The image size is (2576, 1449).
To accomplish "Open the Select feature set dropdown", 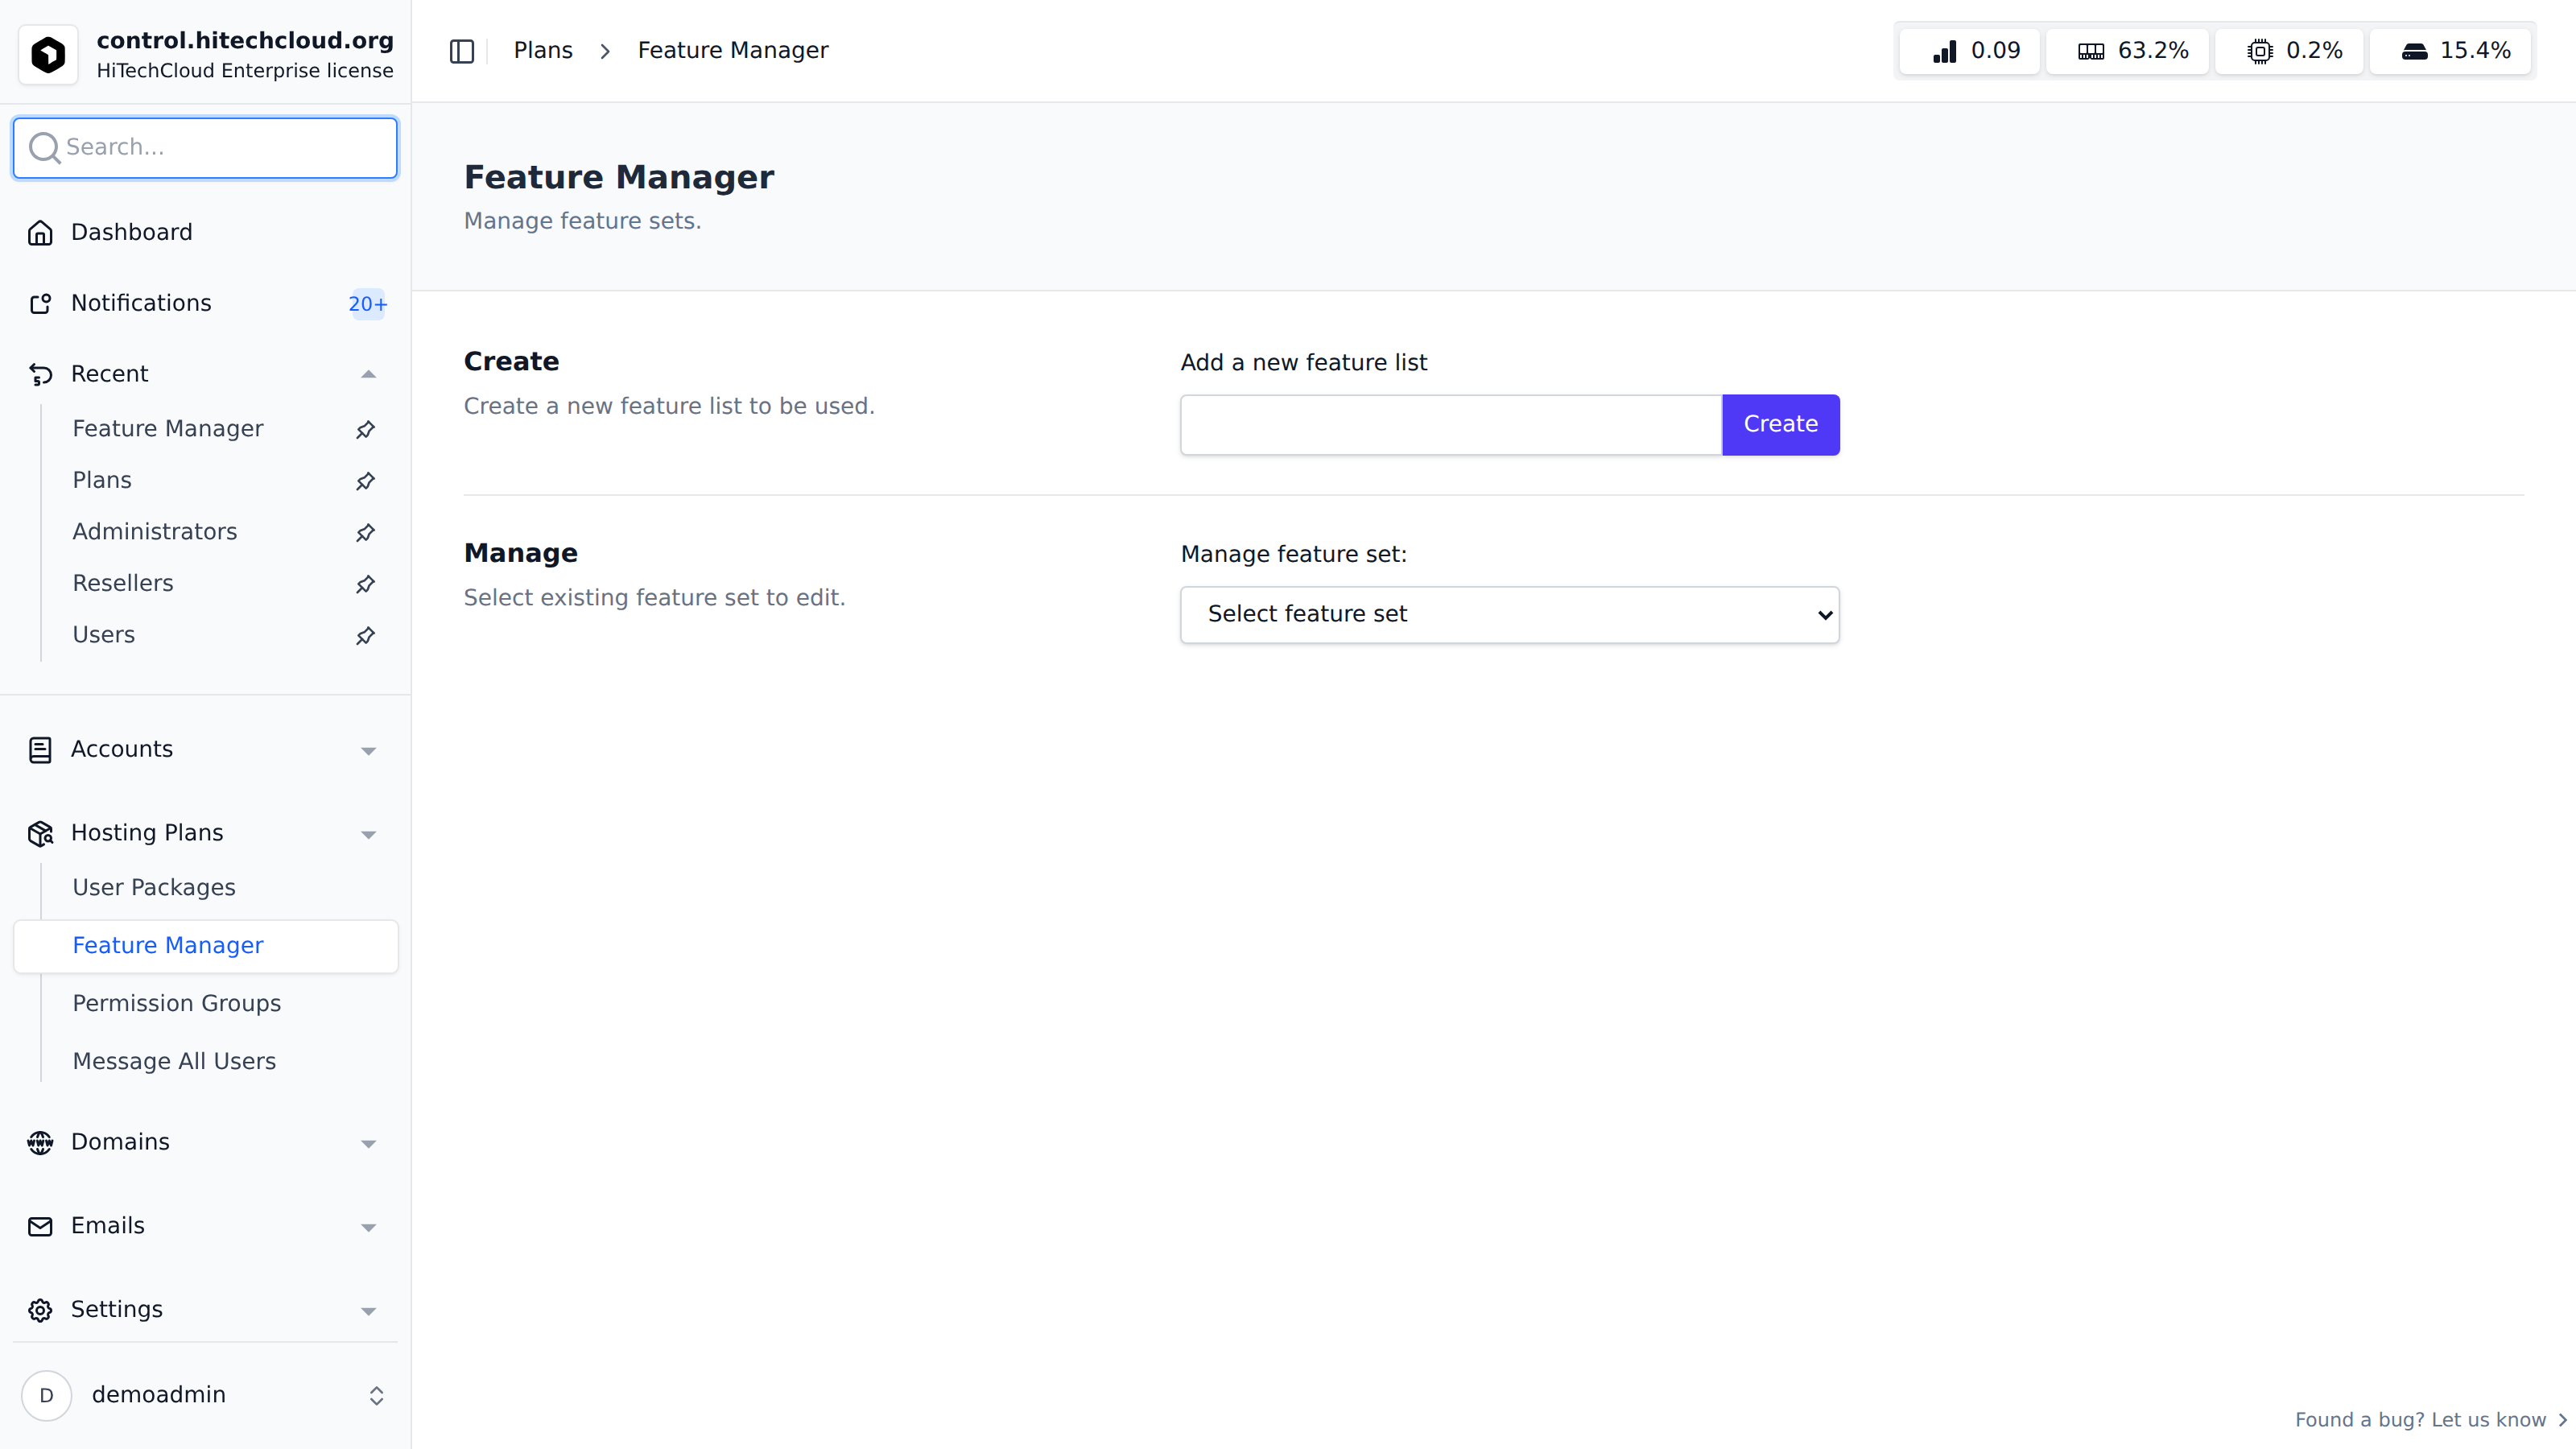I will coord(1509,614).
